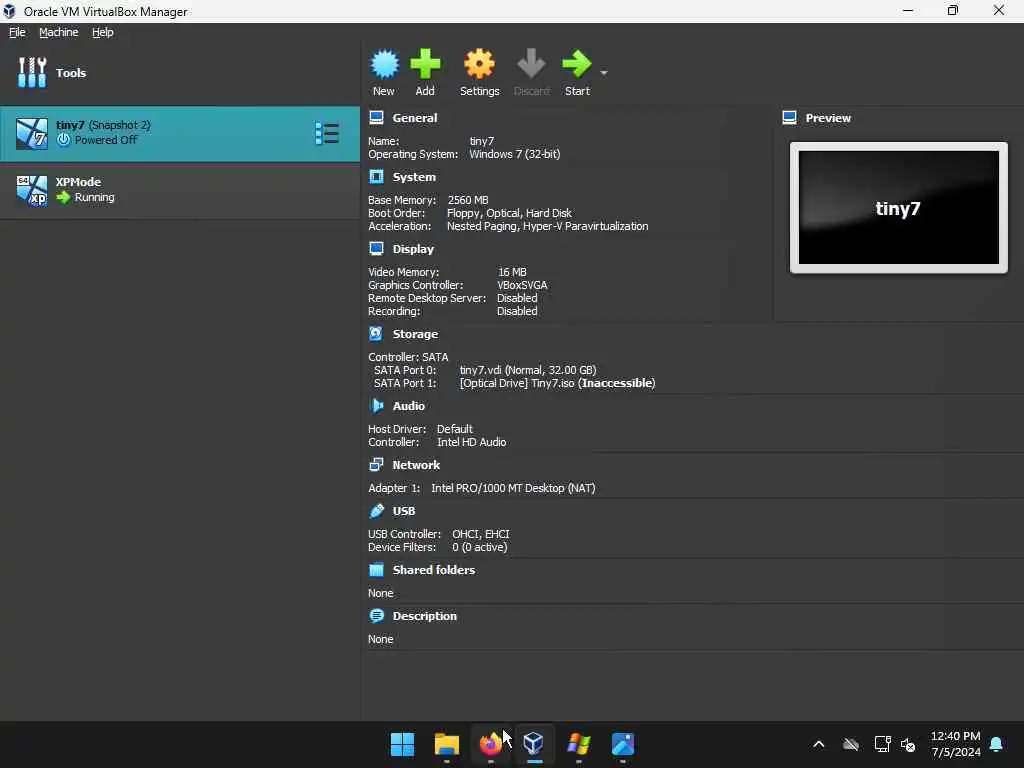The width and height of the screenshot is (1024, 768).
Task: Open the File menu
Action: (17, 32)
